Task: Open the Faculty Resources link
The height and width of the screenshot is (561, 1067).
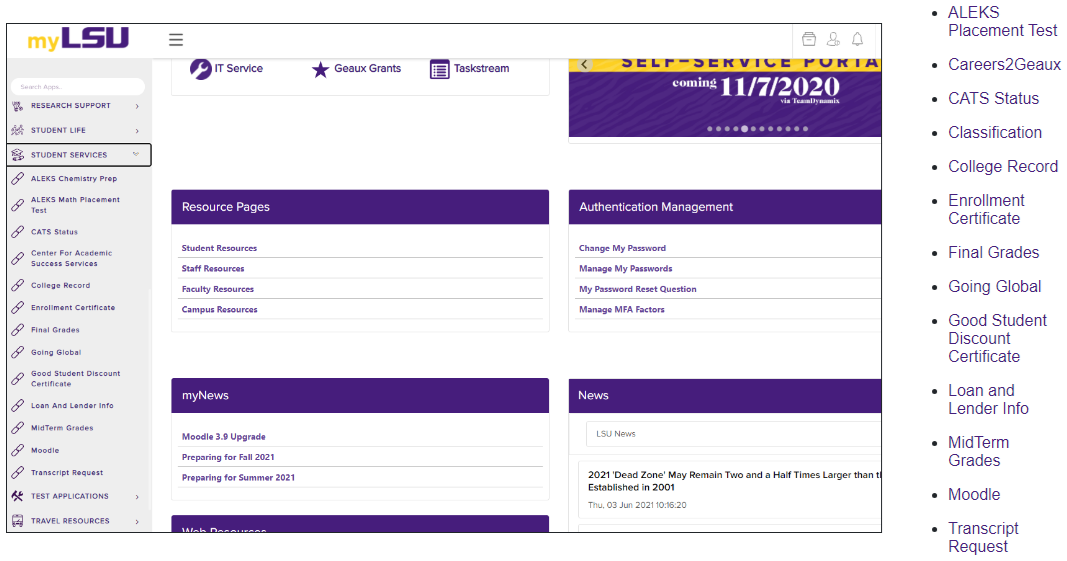Action: [218, 289]
